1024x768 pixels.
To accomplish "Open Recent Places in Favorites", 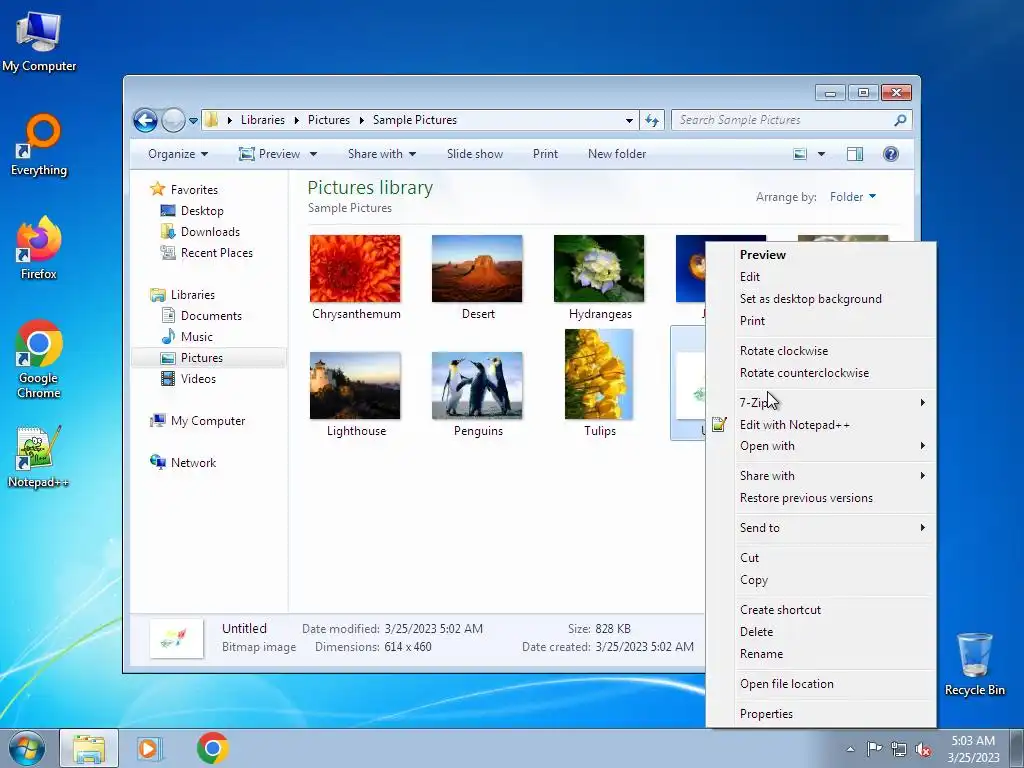I will click(x=208, y=253).
